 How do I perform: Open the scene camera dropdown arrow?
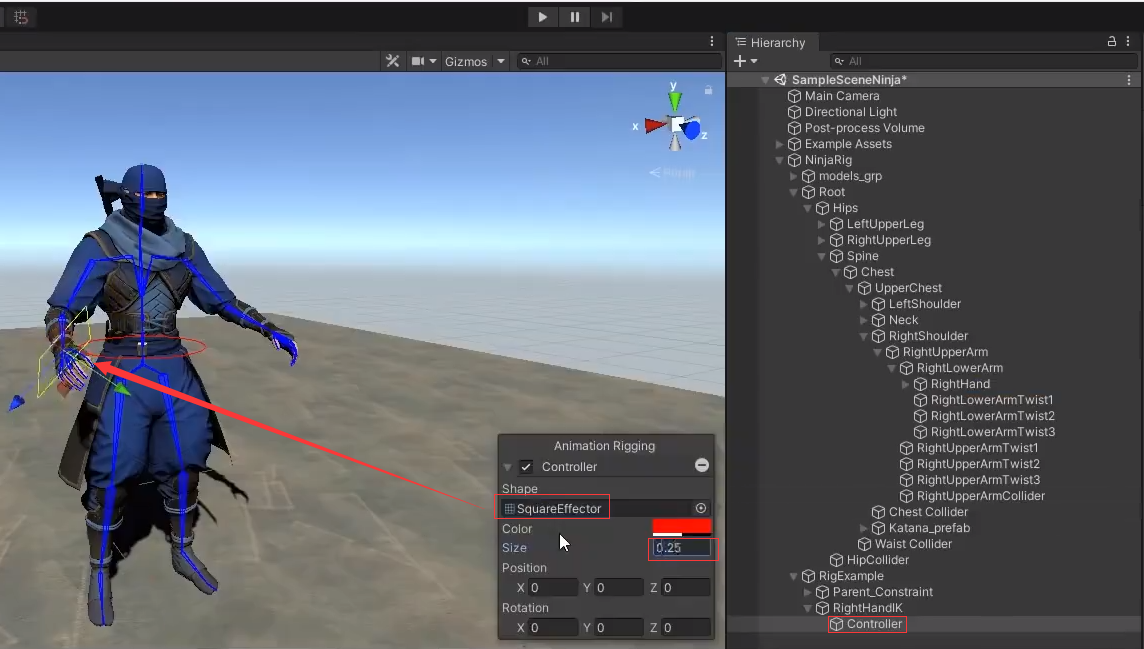tap(433, 61)
